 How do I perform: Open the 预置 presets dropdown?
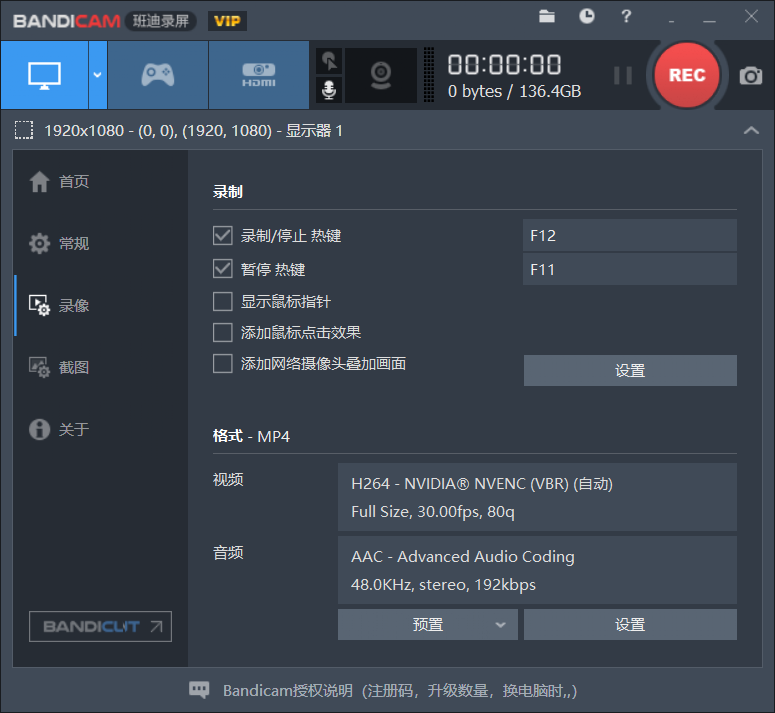tap(428, 625)
